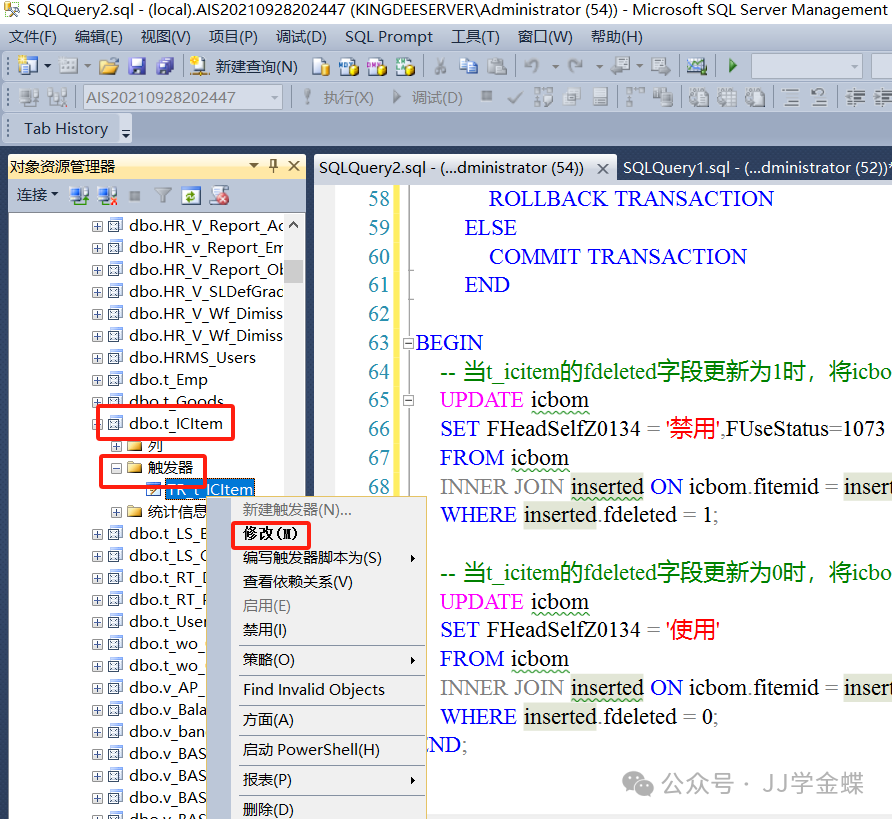Image resolution: width=892 pixels, height=819 pixels.
Task: Choose 修改(M) in the context menu
Action: (270, 534)
